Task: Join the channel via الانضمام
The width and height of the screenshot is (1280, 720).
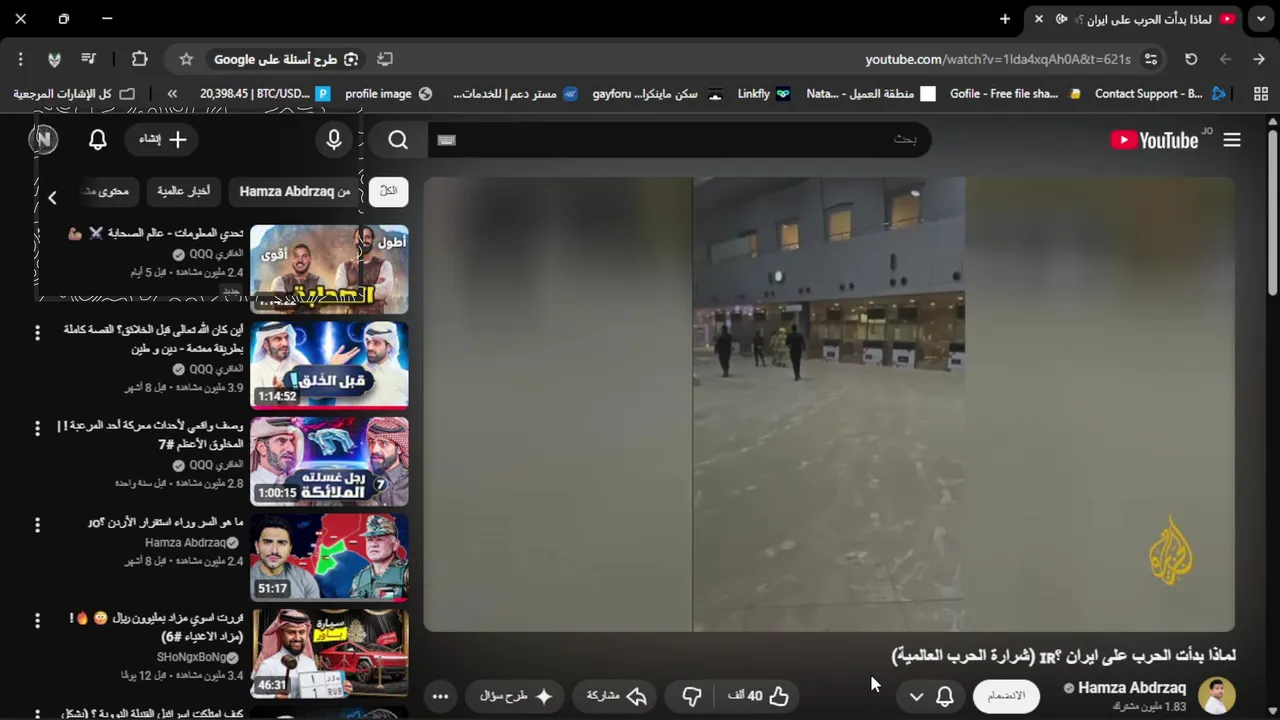Action: click(1006, 696)
